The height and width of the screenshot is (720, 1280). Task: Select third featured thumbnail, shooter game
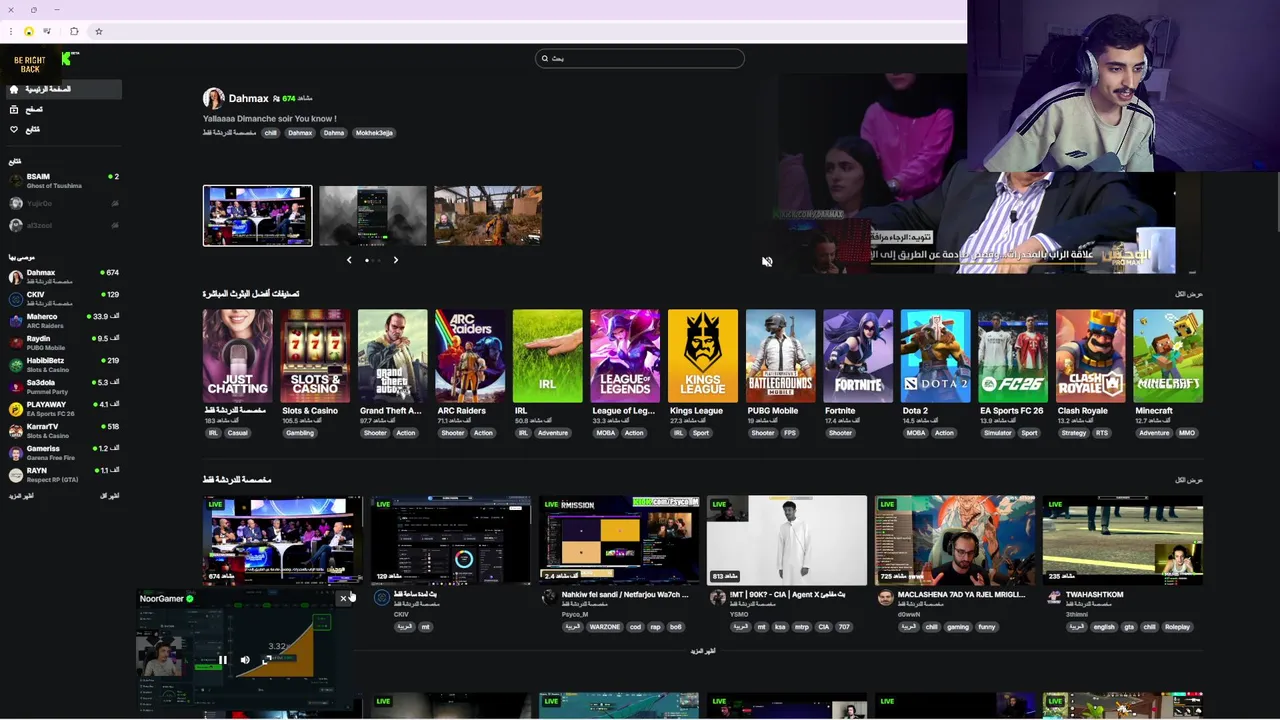pos(488,215)
